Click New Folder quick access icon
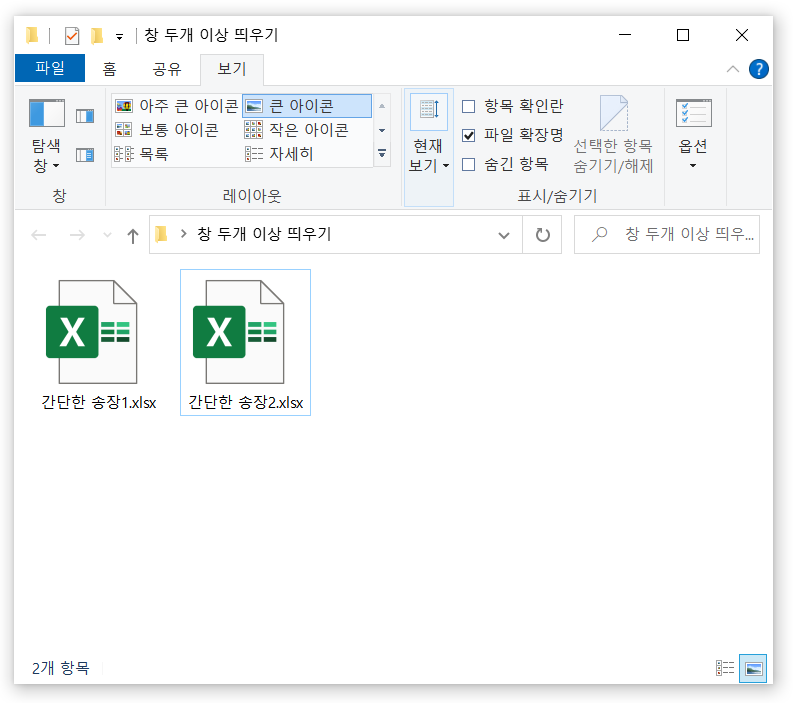Image resolution: width=793 pixels, height=703 pixels. (97, 36)
